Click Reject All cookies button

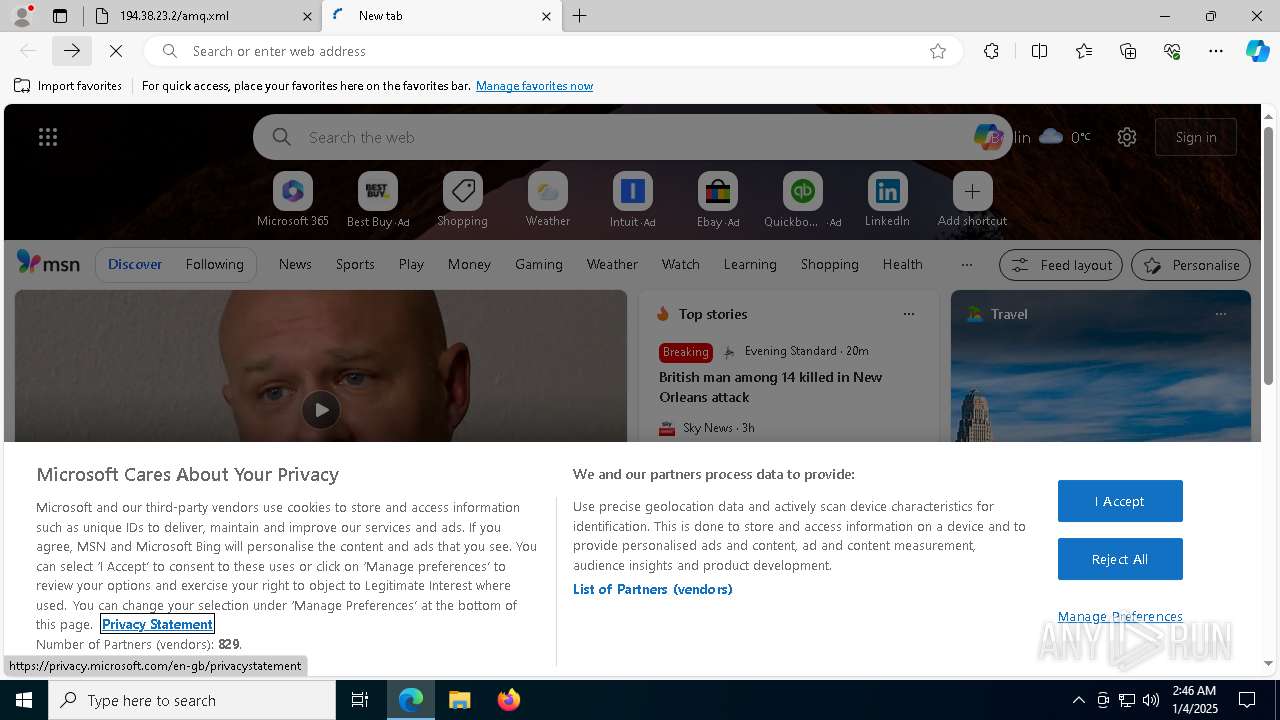1120,559
